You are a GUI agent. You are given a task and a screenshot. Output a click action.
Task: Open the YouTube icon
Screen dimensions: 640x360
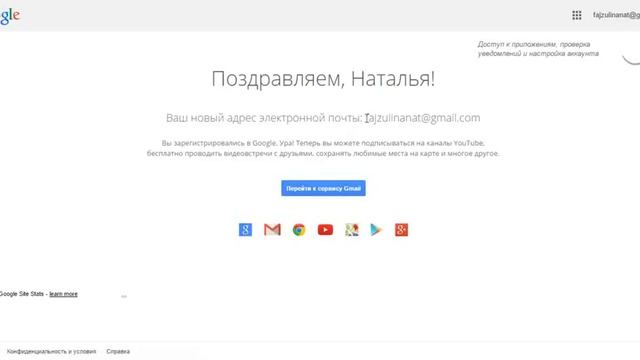325,230
